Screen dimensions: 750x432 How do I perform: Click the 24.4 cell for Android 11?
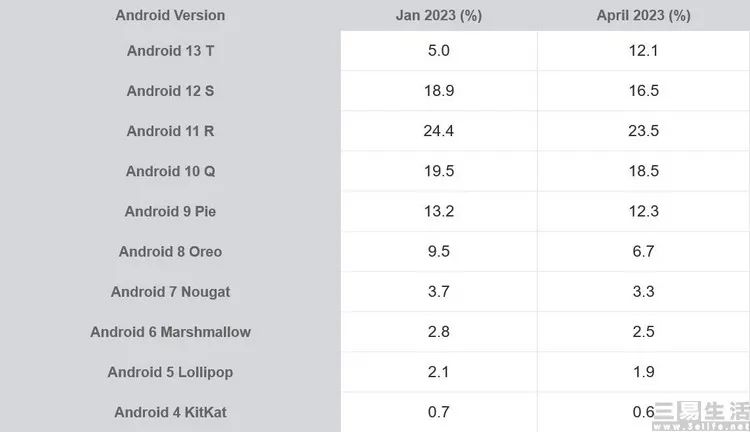click(439, 131)
